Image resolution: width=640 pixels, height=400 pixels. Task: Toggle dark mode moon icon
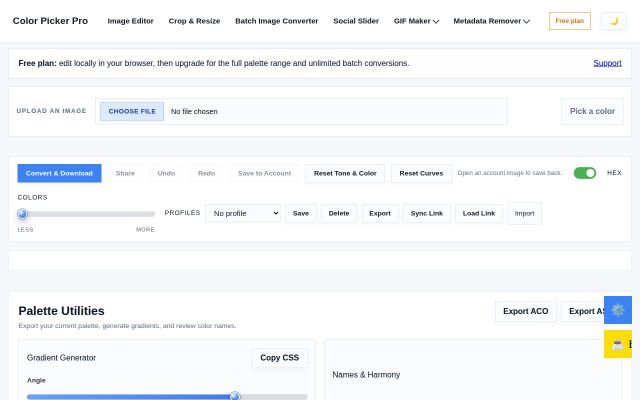coord(613,21)
